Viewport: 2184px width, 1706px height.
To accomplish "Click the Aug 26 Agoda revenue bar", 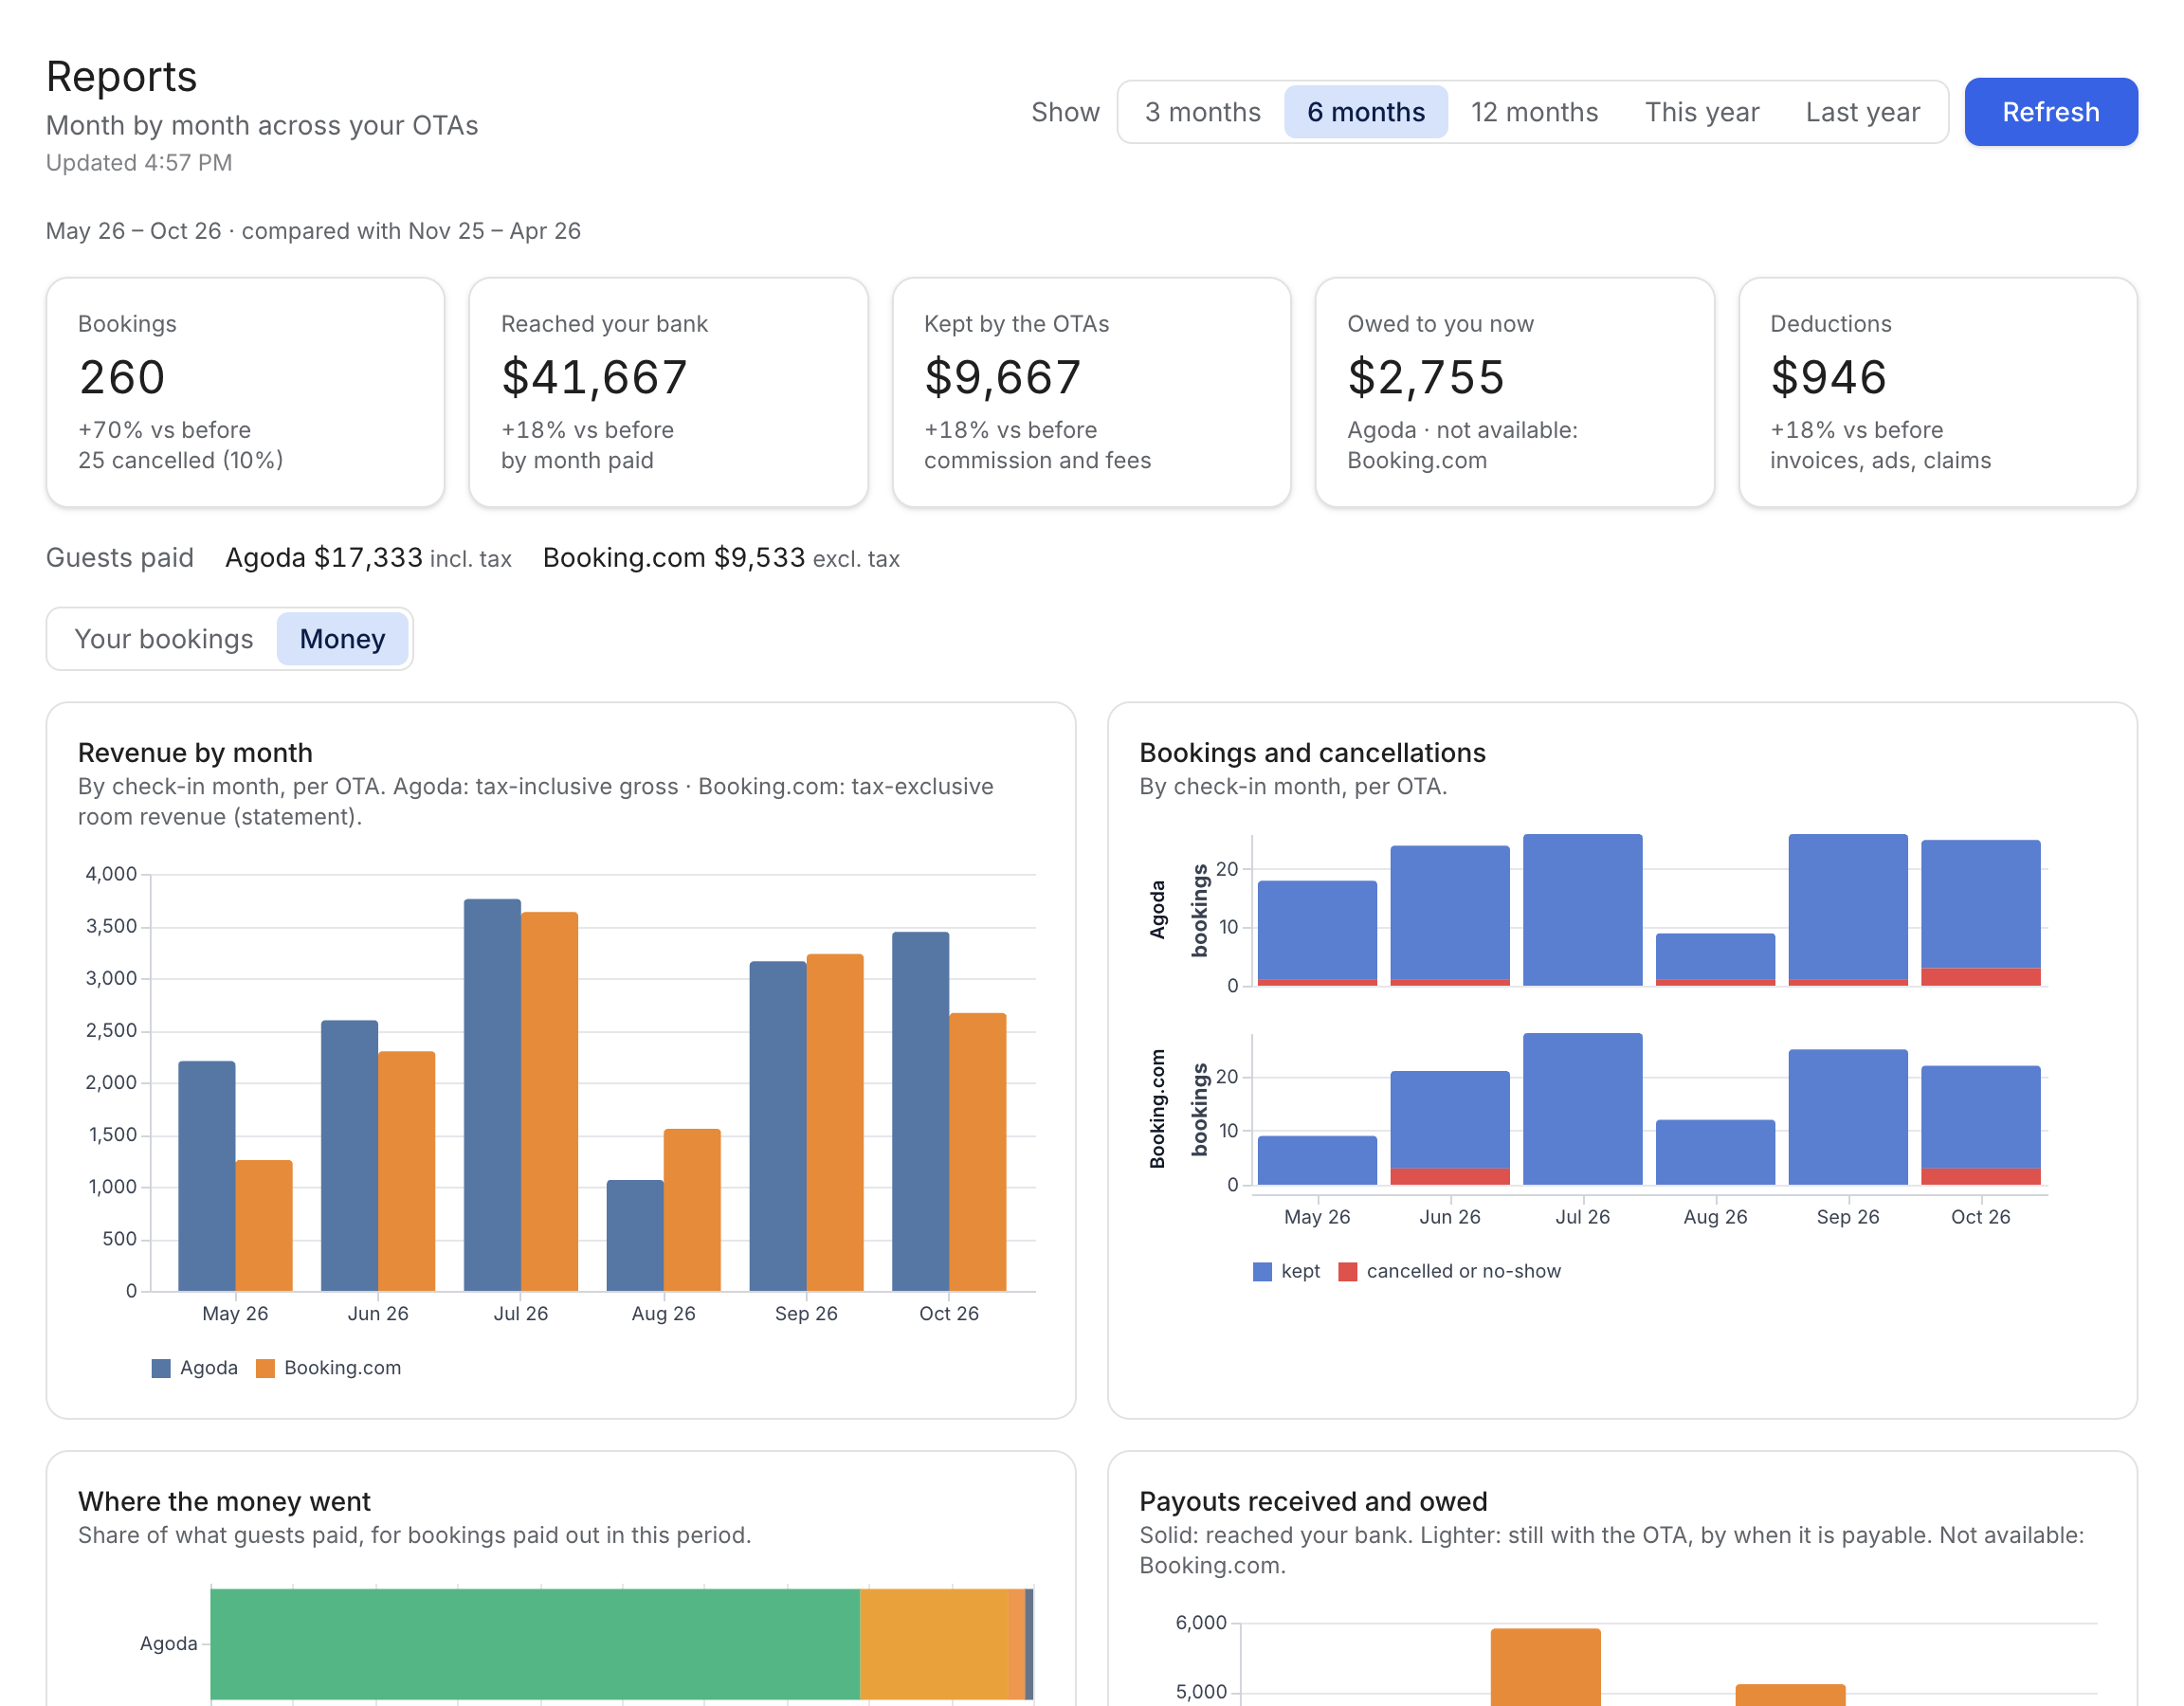I will [x=635, y=1235].
